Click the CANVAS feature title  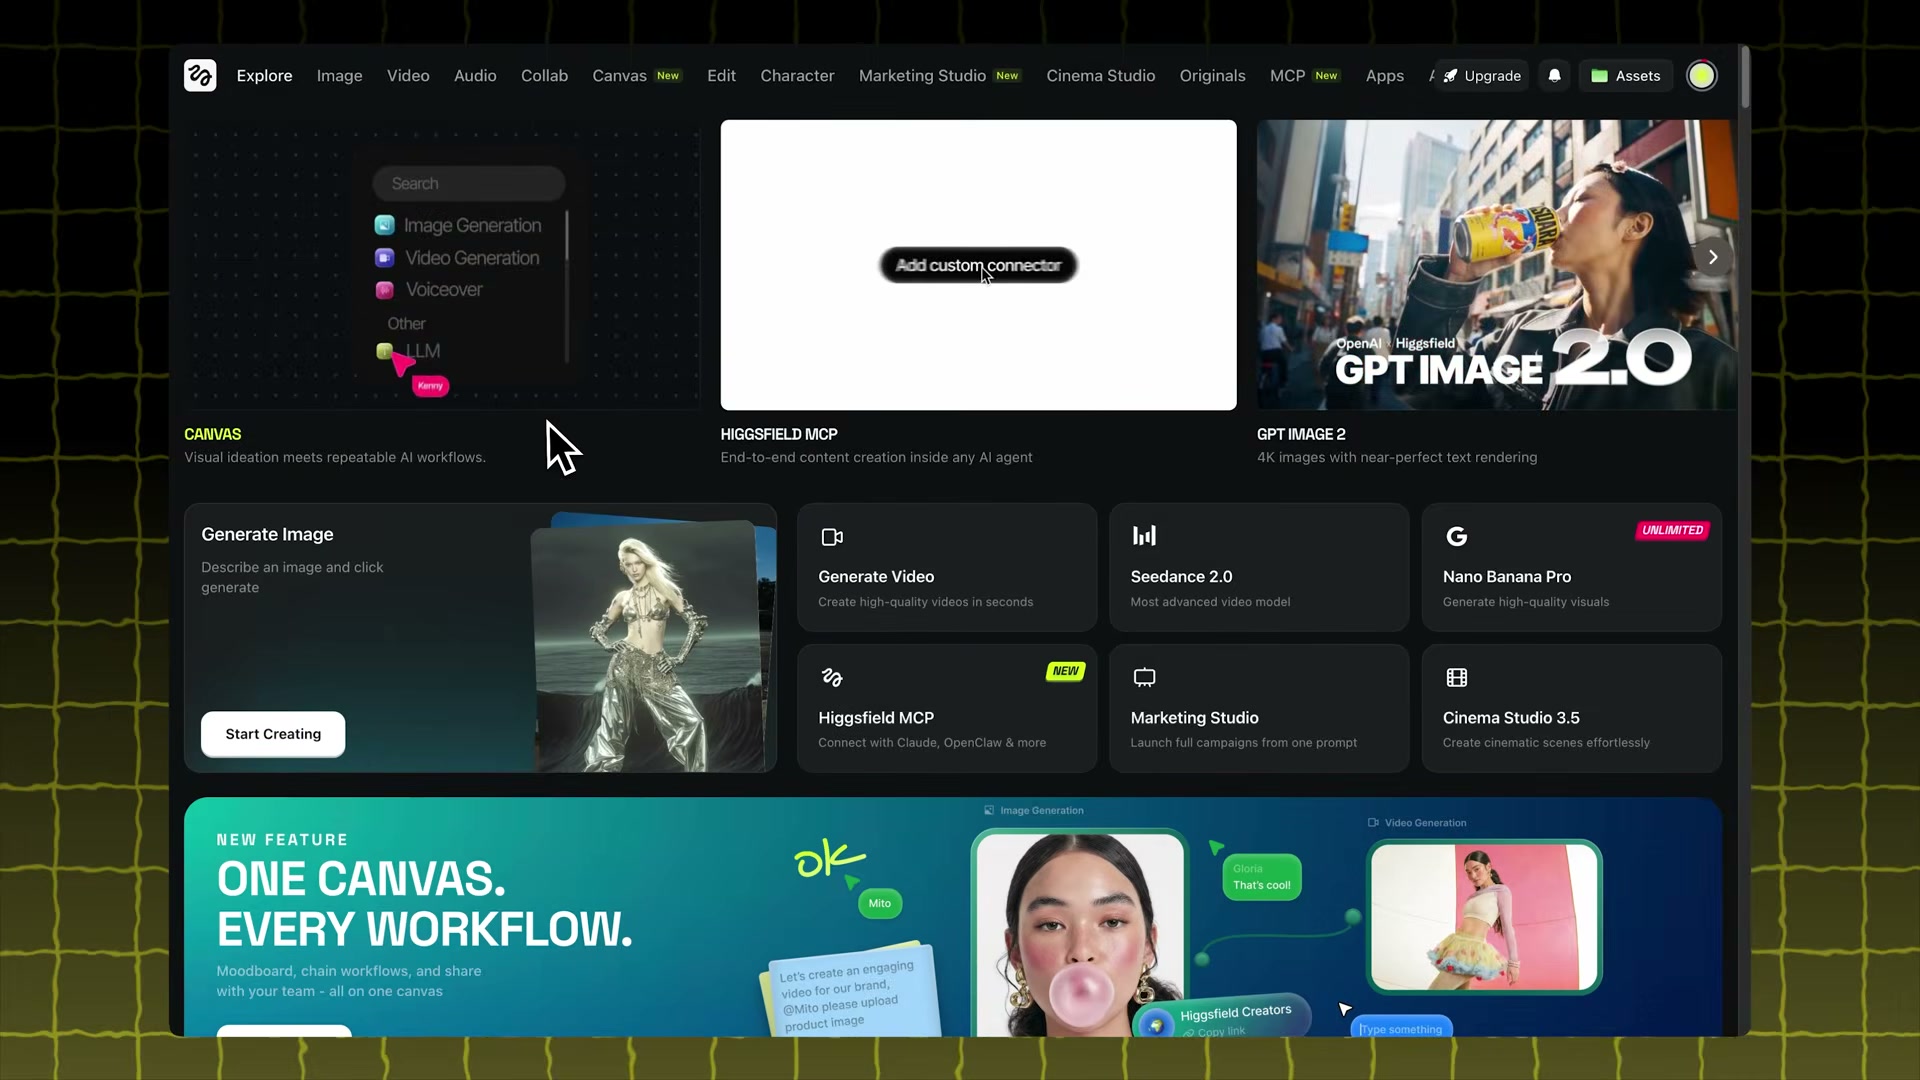click(212, 434)
